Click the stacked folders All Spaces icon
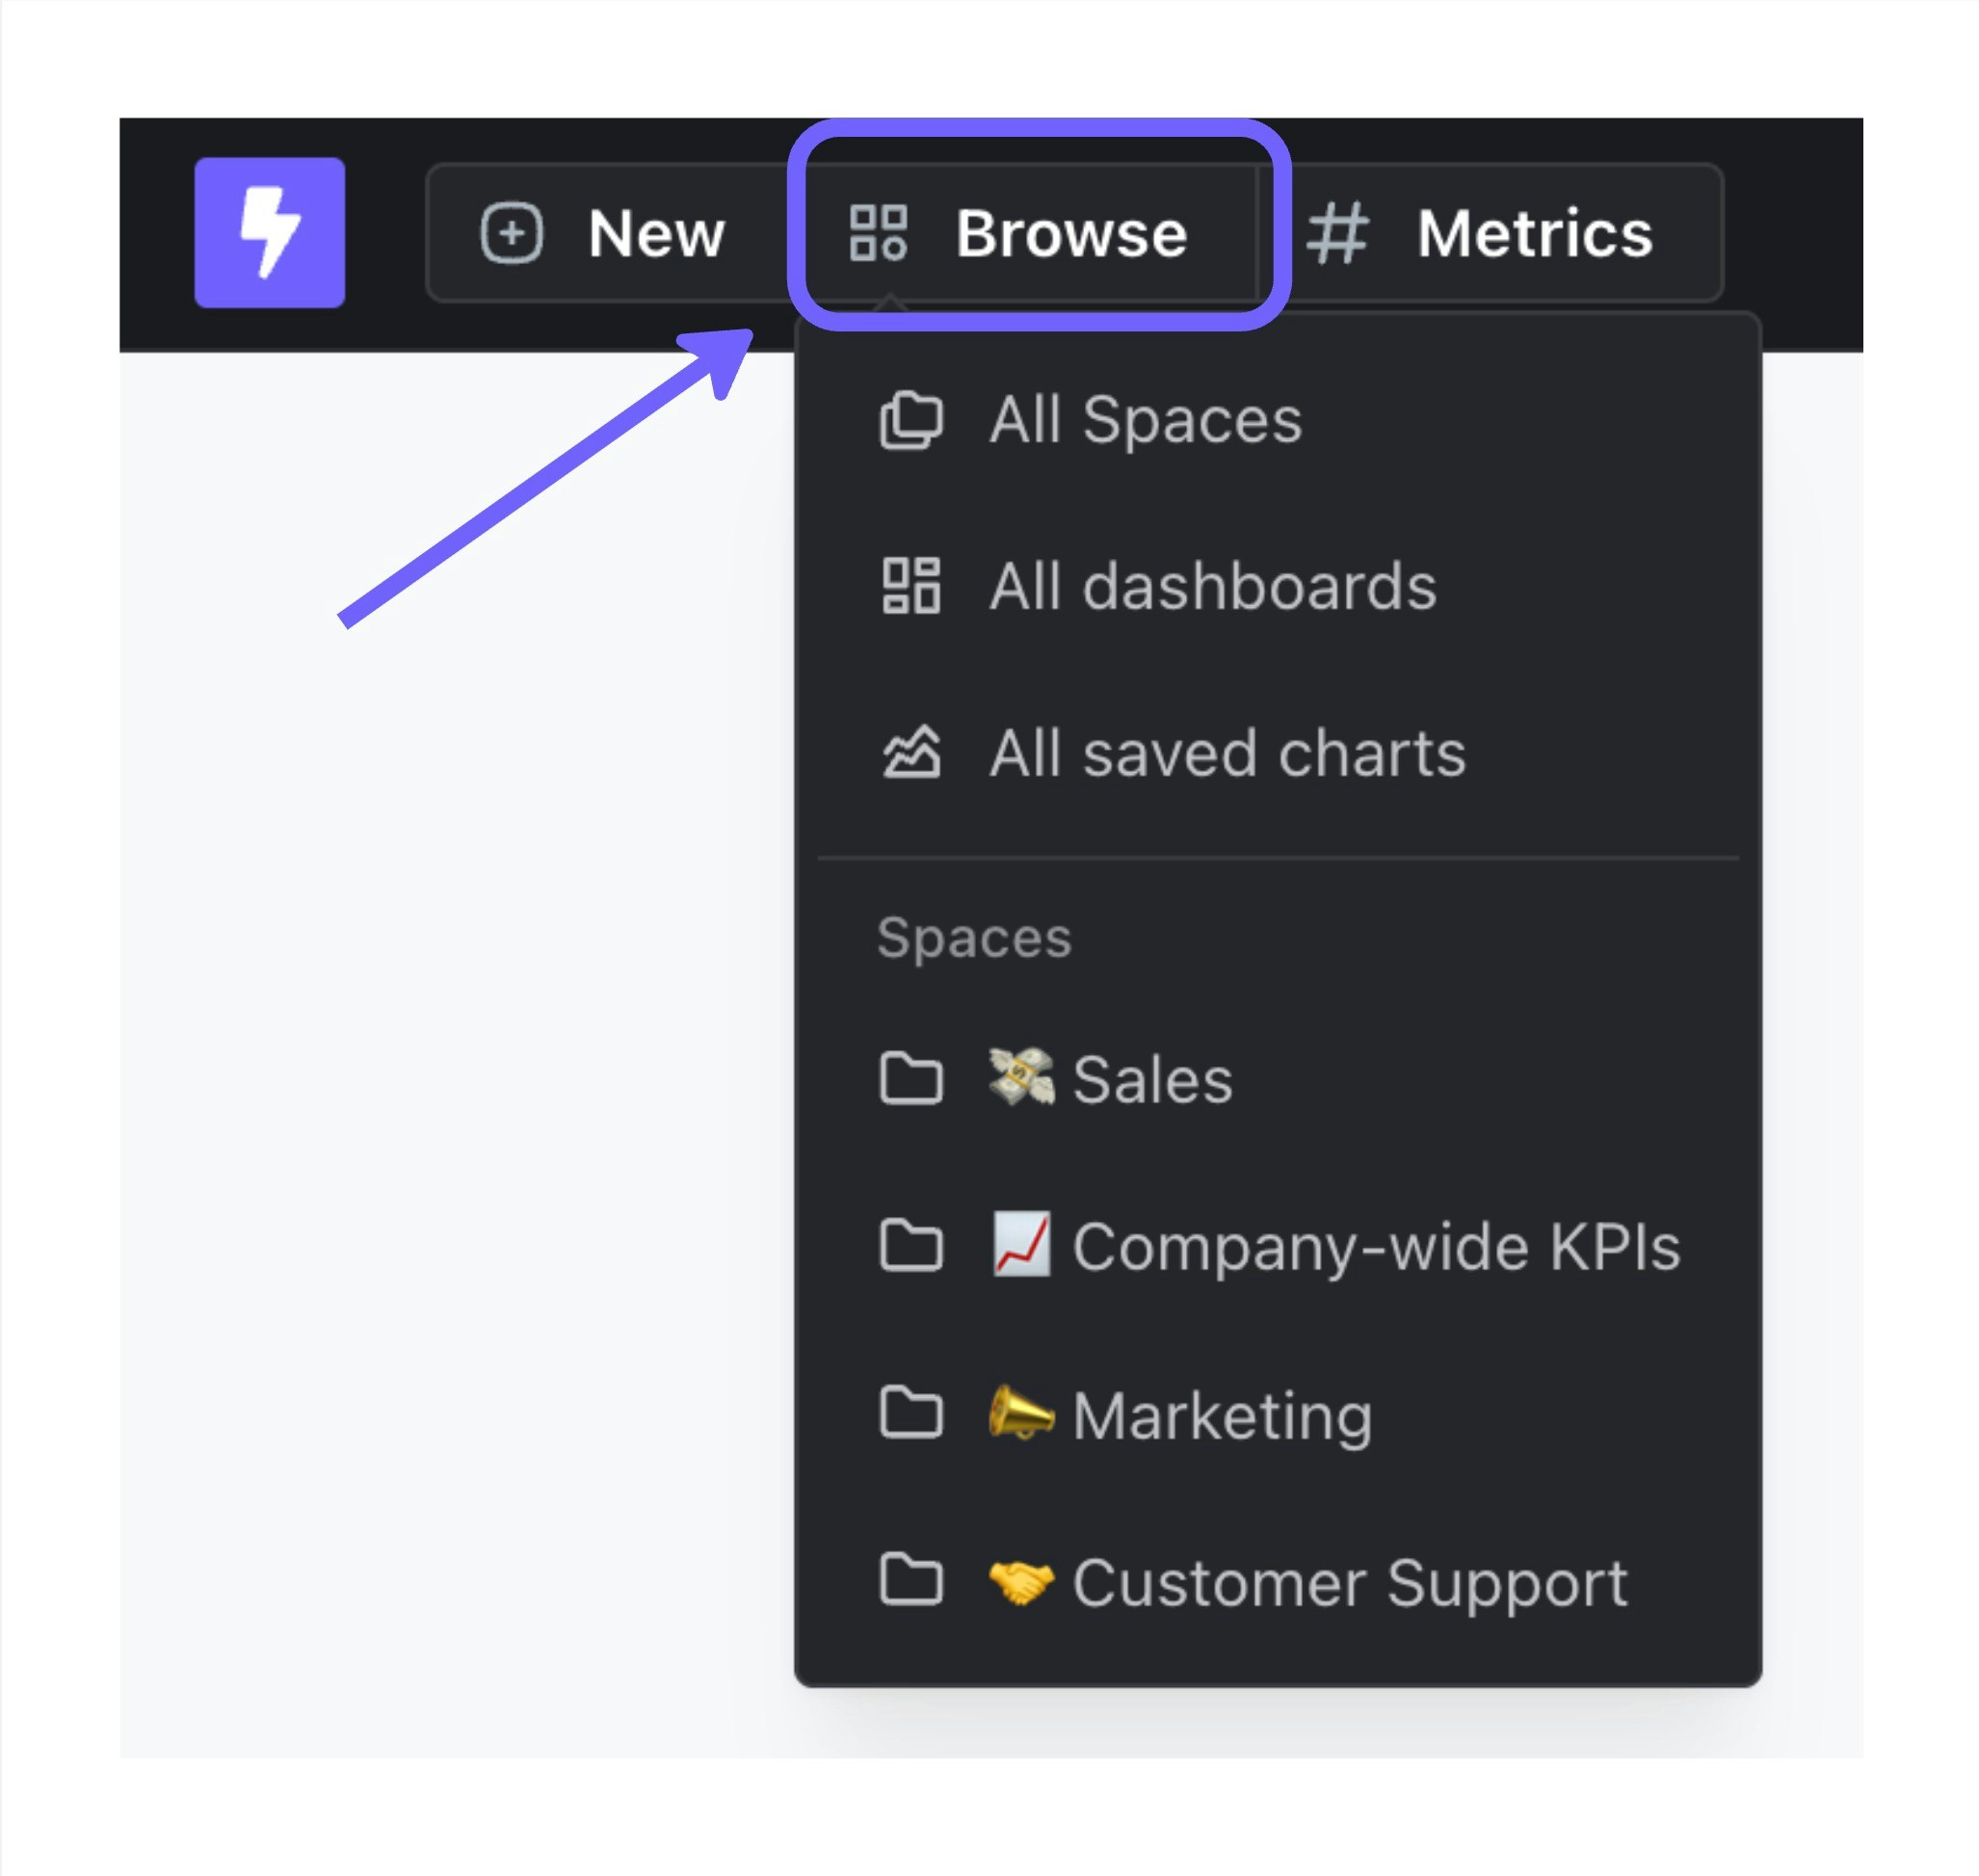 pos(910,420)
